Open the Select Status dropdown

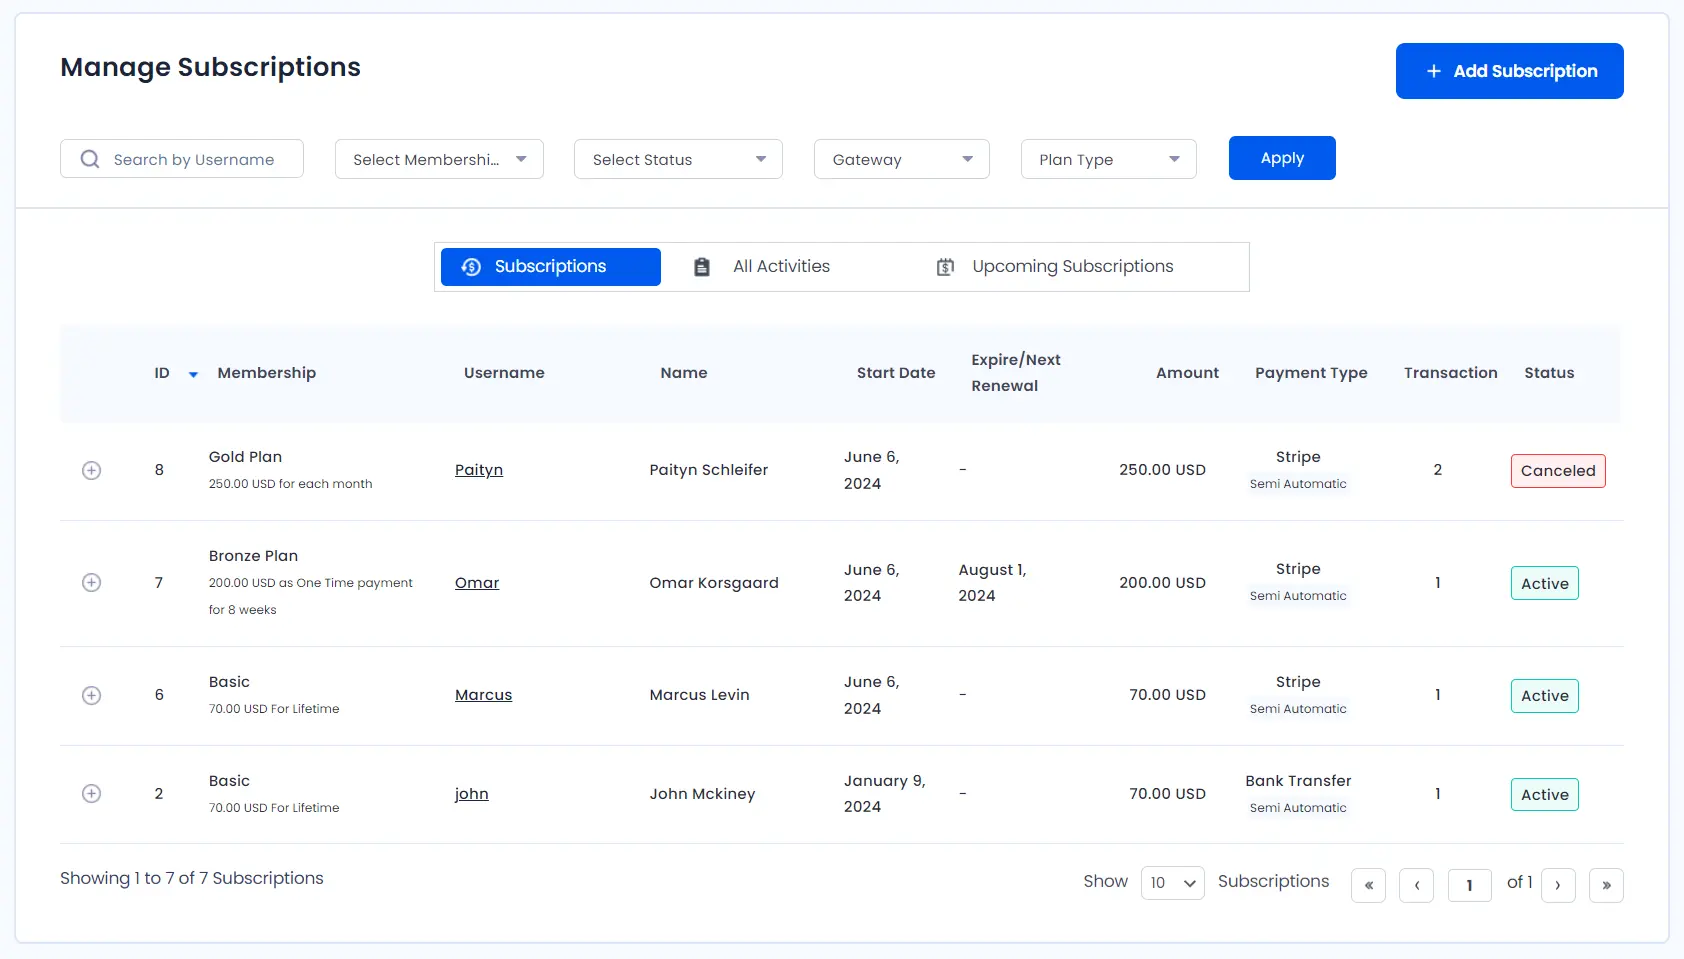tap(678, 159)
